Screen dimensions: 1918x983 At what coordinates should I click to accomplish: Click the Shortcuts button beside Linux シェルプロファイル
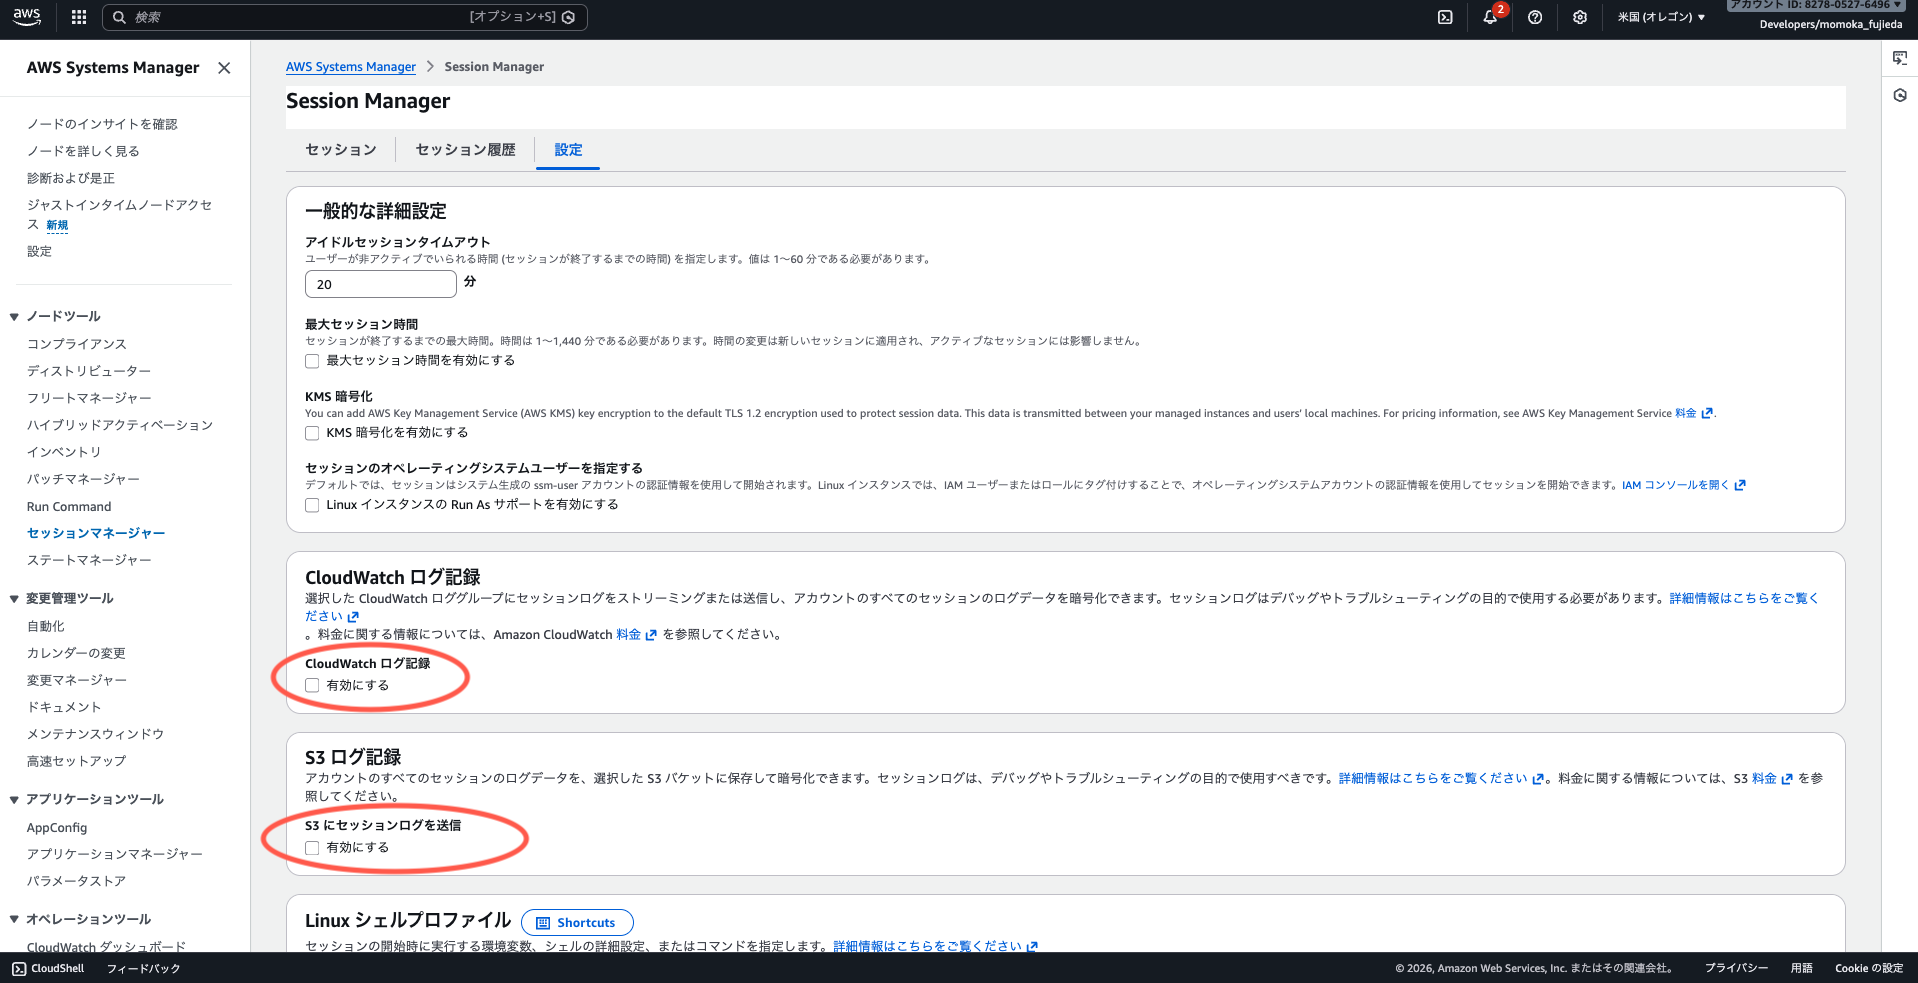[x=577, y=922]
